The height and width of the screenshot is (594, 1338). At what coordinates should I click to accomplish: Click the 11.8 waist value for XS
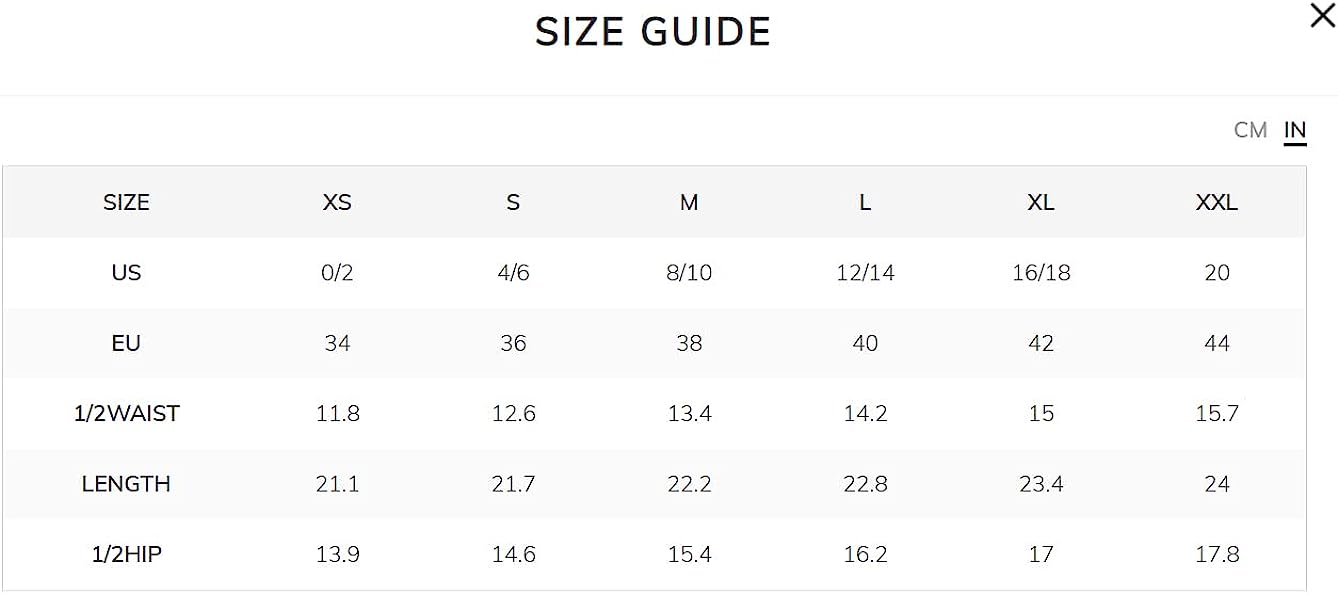coord(338,413)
